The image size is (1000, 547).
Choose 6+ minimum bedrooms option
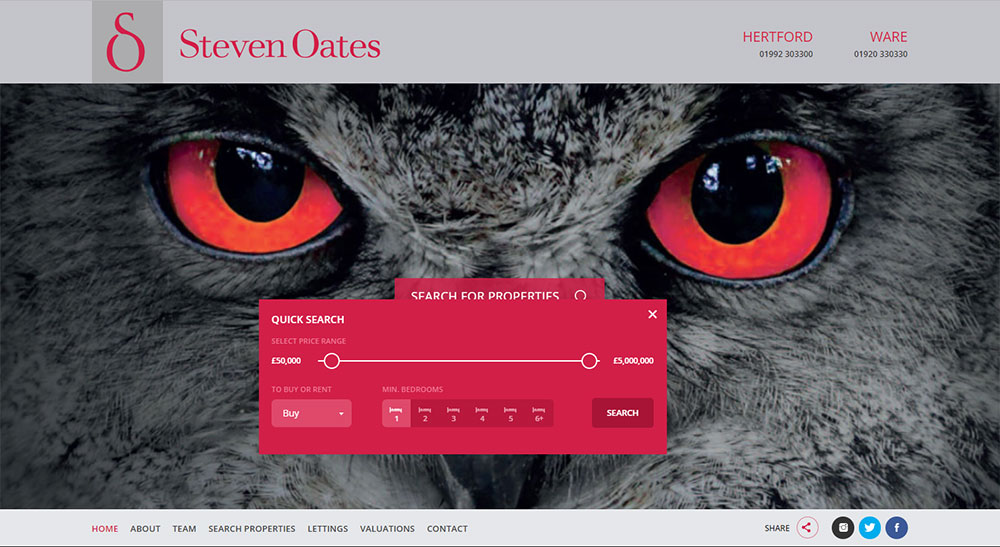(x=539, y=413)
